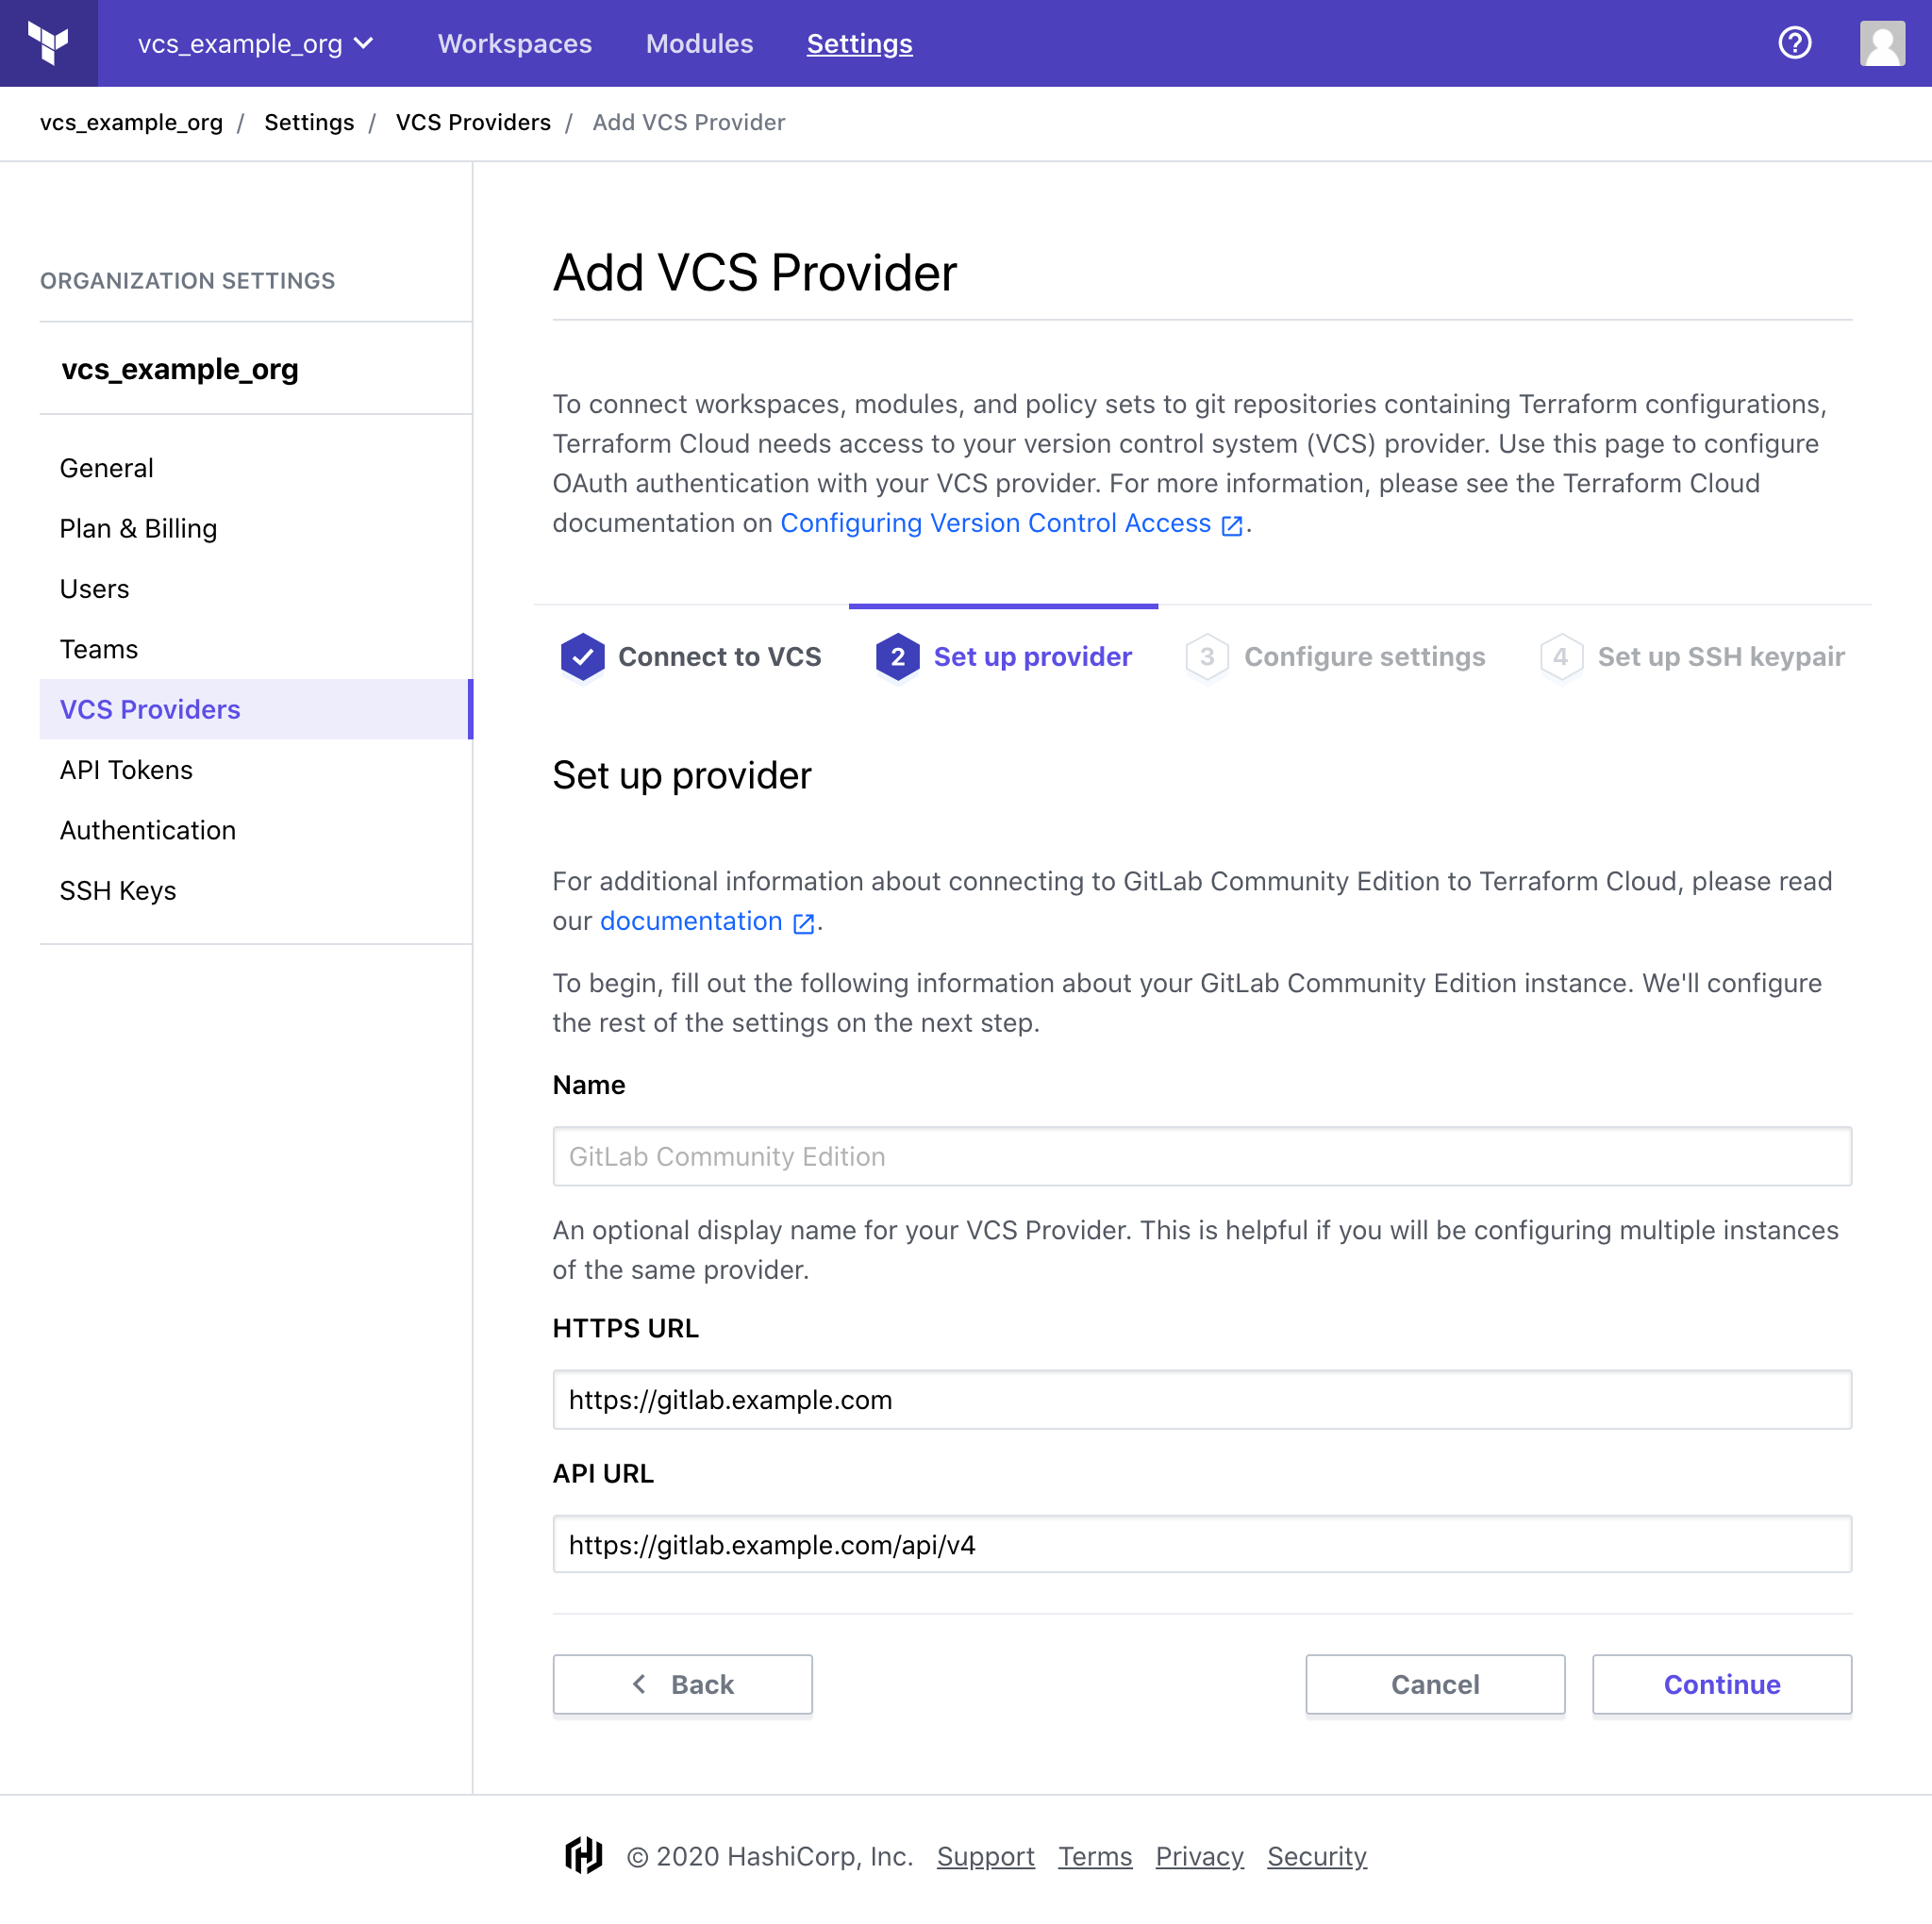
Task: Select Plan & Billing in sidebar
Action: [x=256, y=528]
